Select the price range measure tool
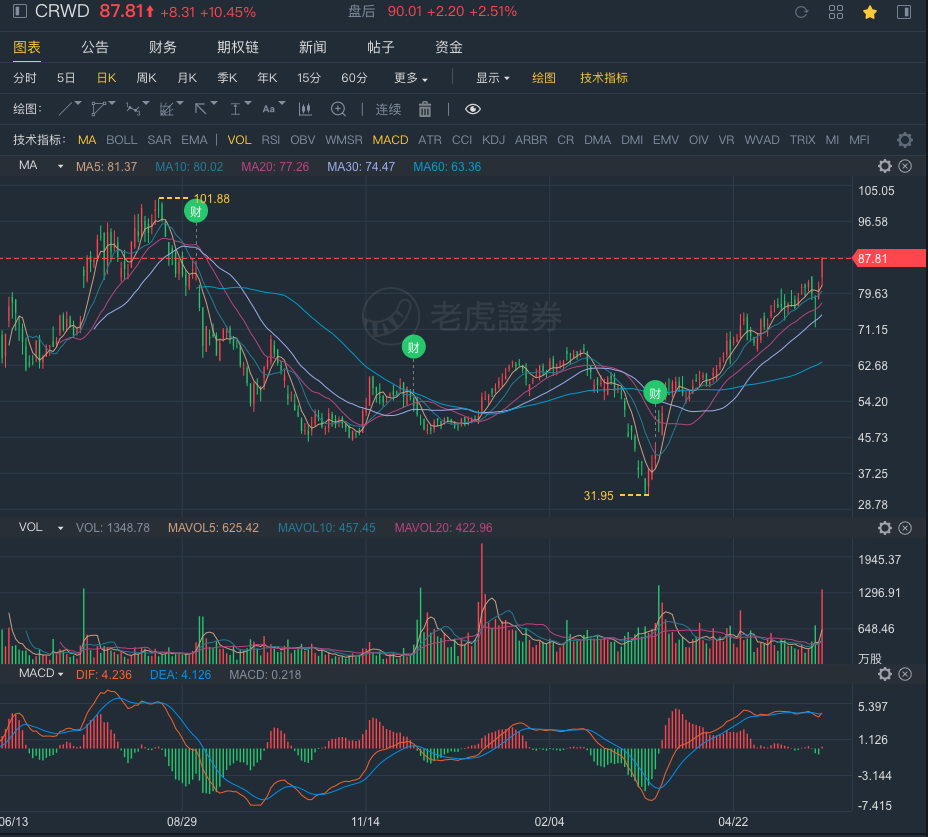This screenshot has width=928, height=837. click(235, 109)
